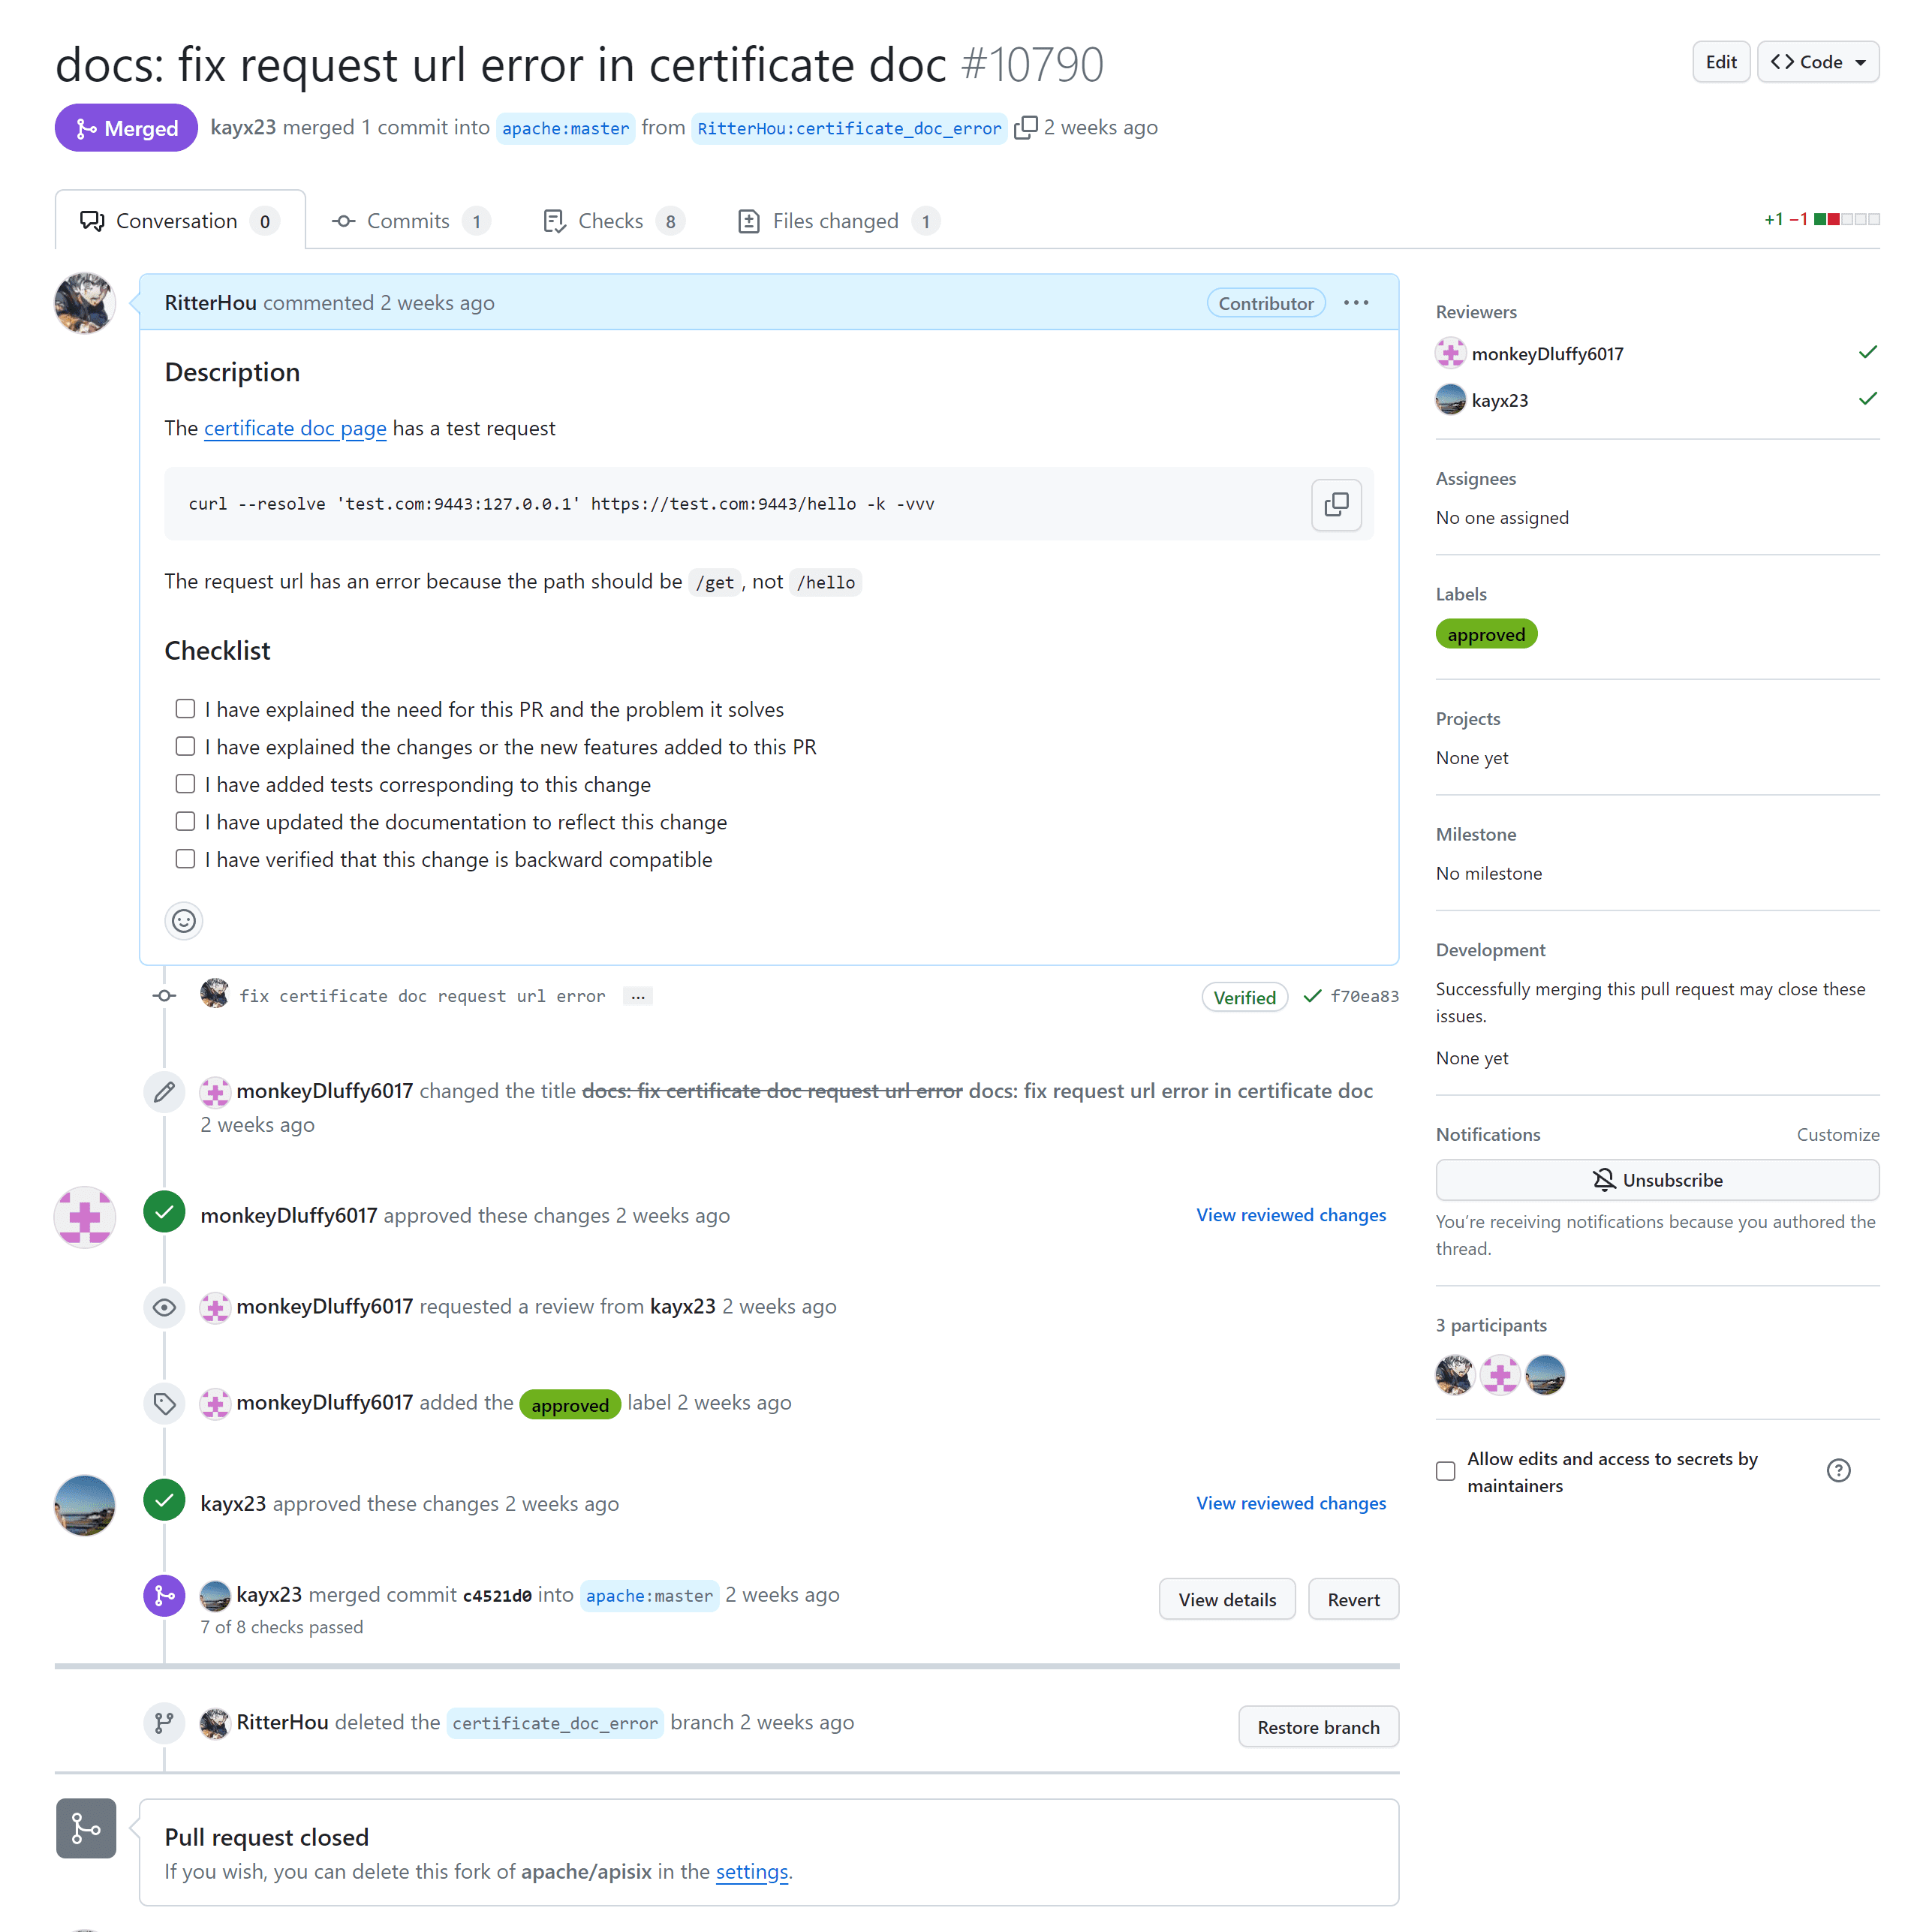Click the Verified commit badge
1908x1932 pixels.
[1244, 997]
